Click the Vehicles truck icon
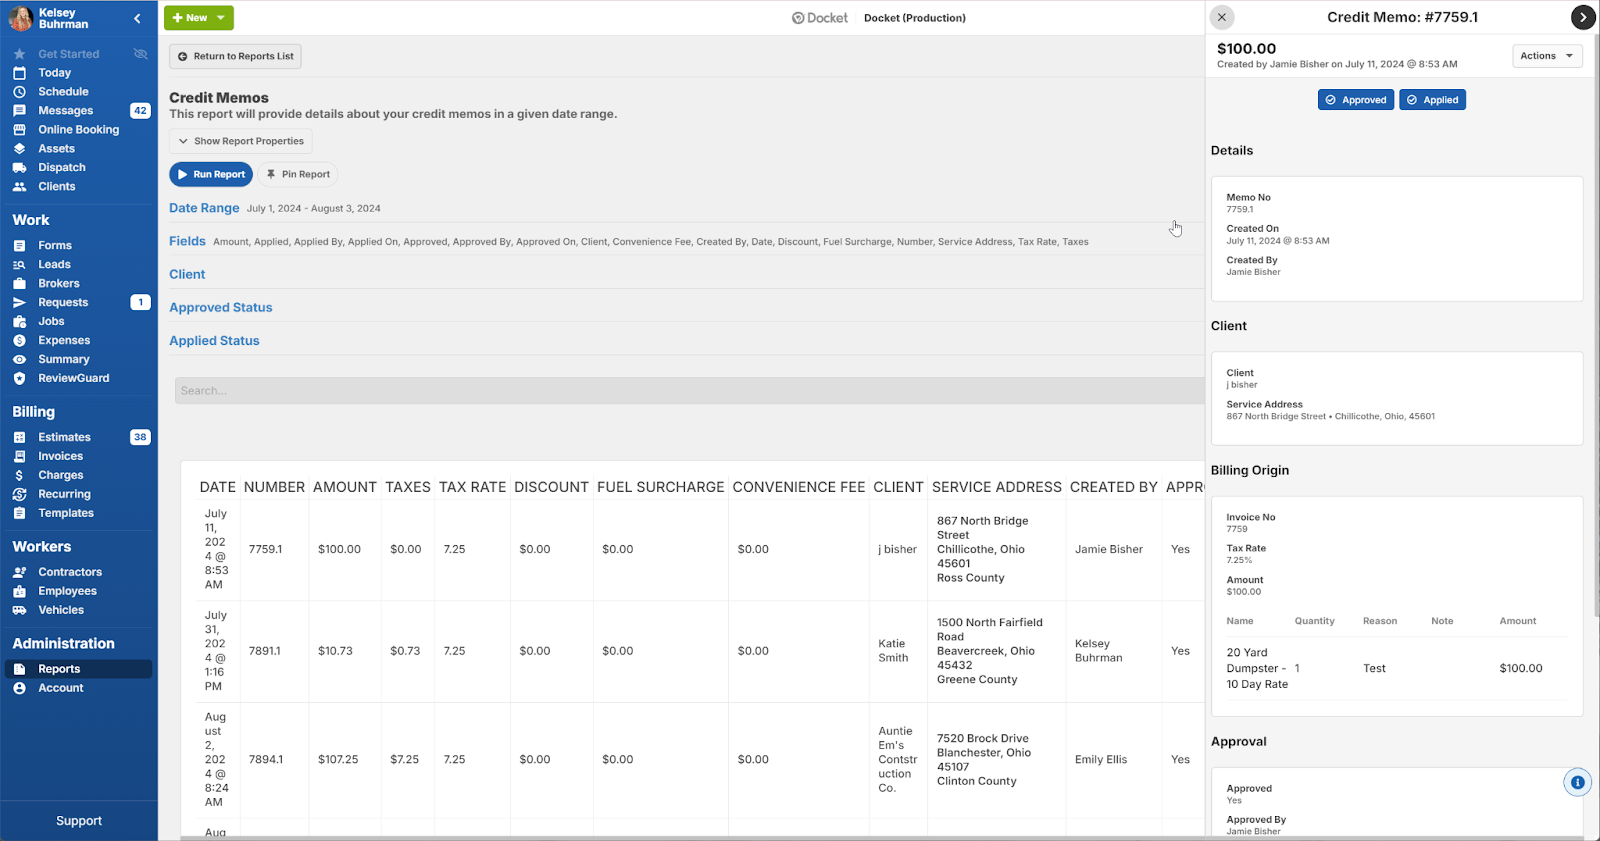This screenshot has width=1600, height=841. click(x=19, y=611)
